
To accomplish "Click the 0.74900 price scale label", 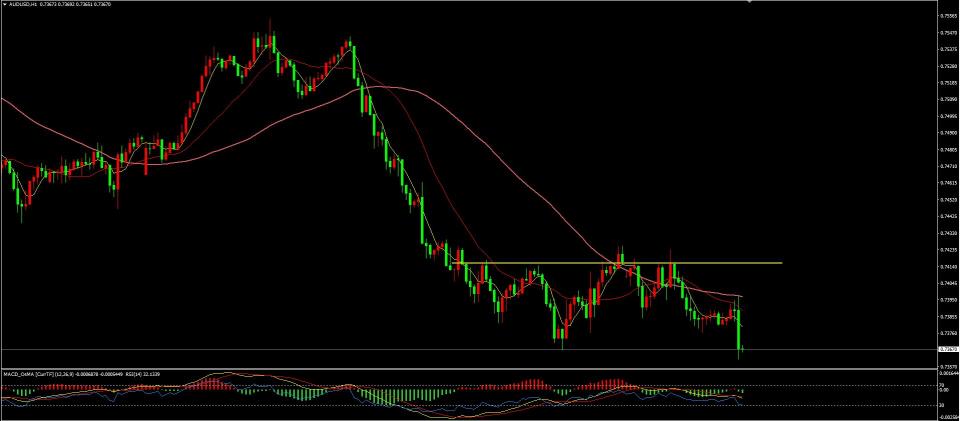I will point(948,132).
